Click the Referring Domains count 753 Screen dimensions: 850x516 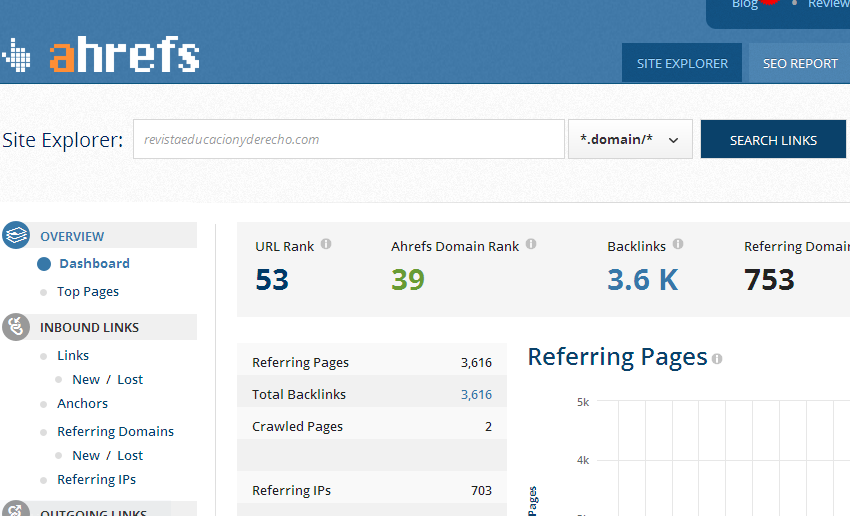[769, 280]
